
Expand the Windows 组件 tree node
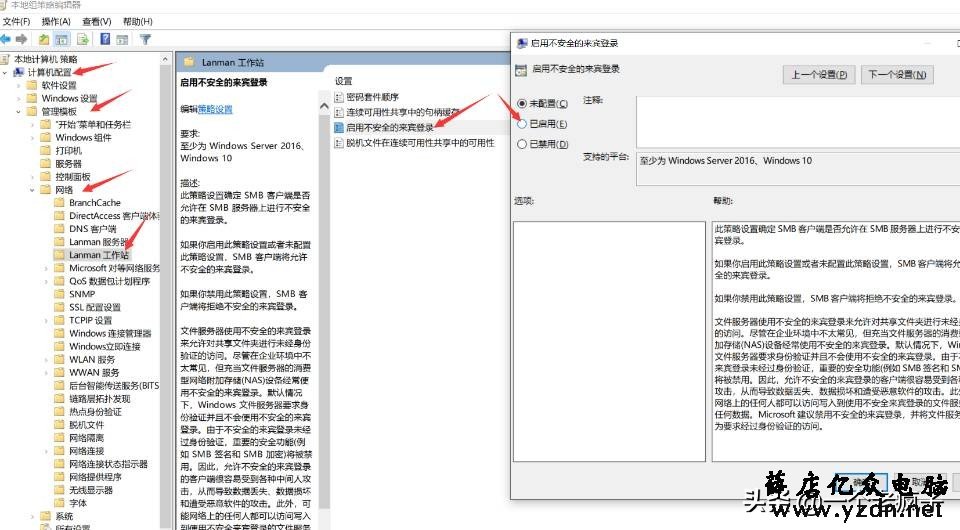point(32,138)
